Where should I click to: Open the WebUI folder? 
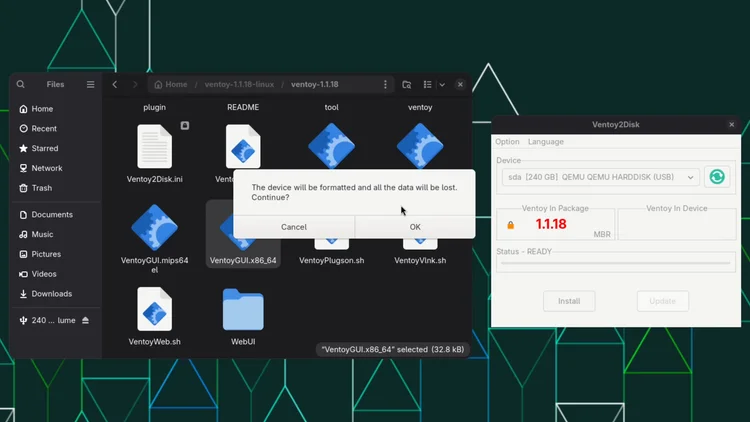[243, 316]
